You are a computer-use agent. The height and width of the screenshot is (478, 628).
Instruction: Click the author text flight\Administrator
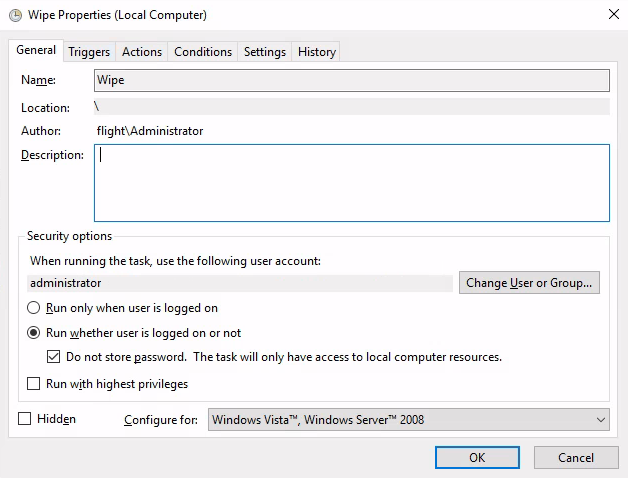click(150, 131)
